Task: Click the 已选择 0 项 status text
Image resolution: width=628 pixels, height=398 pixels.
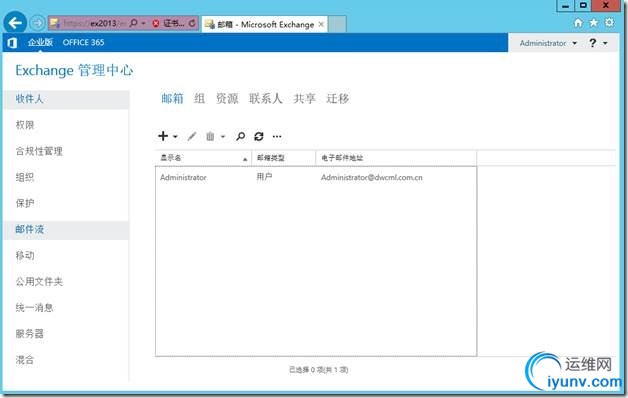Action: [318, 370]
